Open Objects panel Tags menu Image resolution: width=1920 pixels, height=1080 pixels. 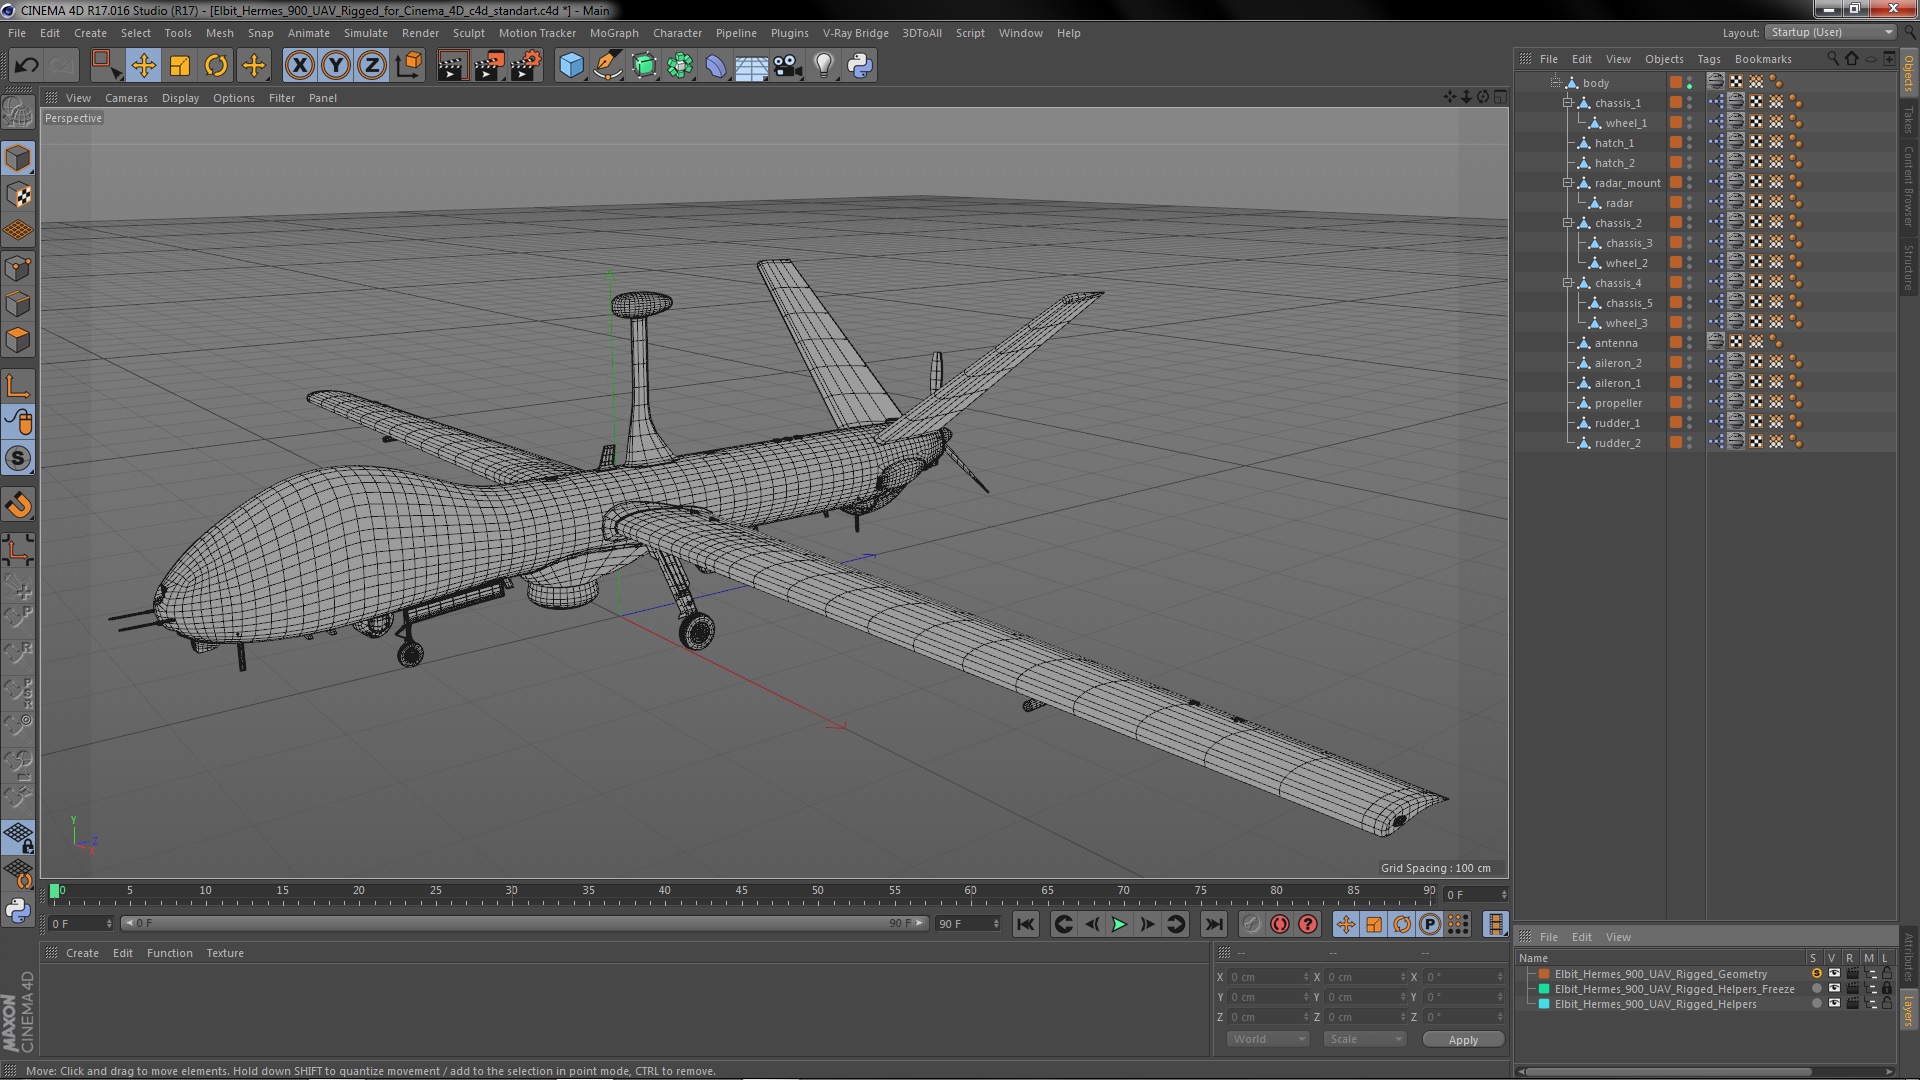coord(1708,59)
